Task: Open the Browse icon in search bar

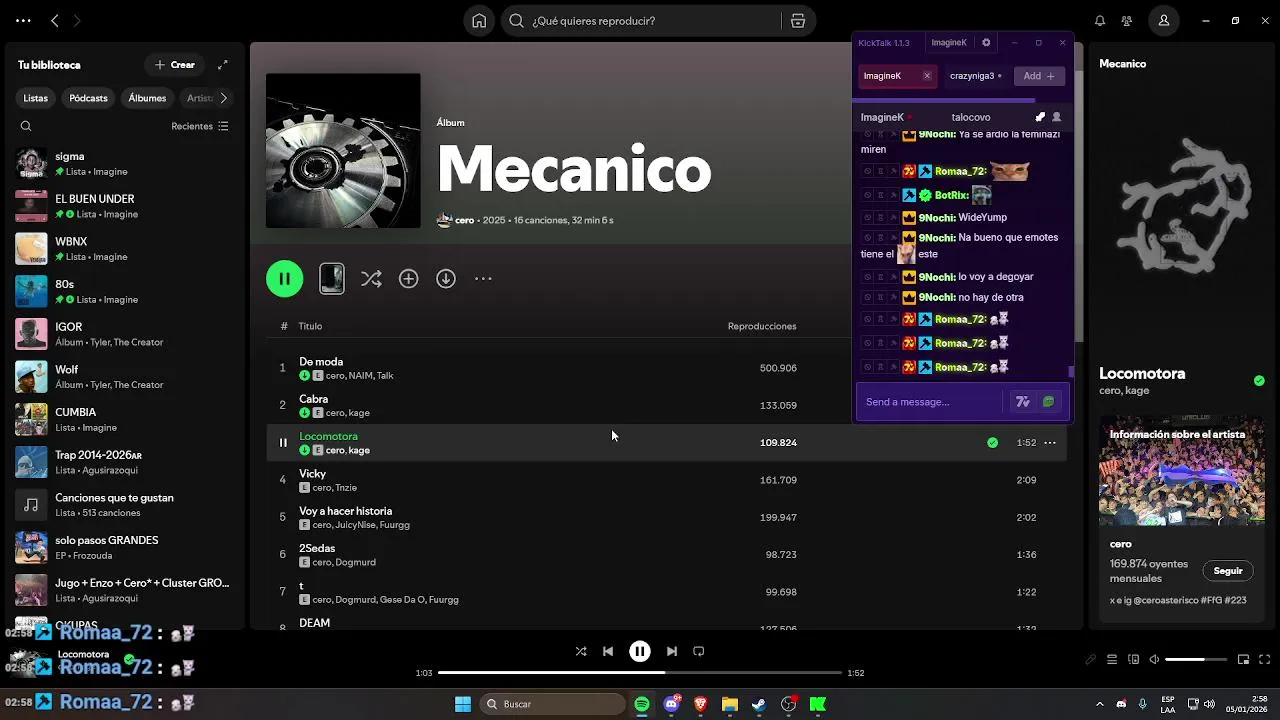Action: click(x=797, y=21)
